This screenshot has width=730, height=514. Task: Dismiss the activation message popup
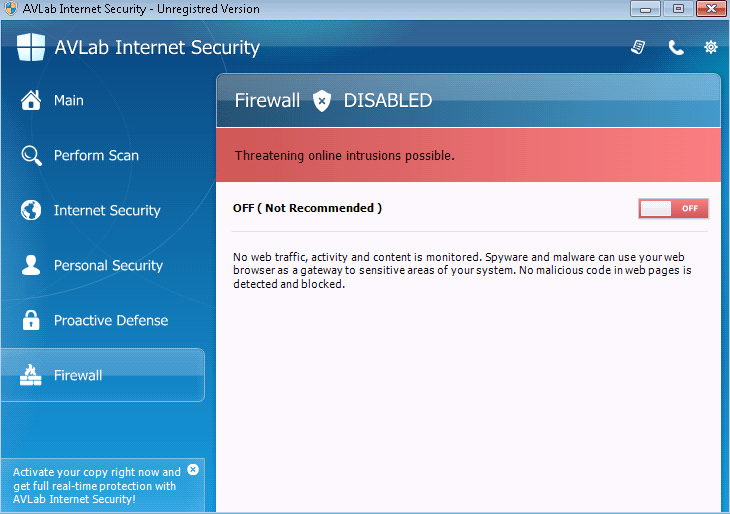point(193,469)
